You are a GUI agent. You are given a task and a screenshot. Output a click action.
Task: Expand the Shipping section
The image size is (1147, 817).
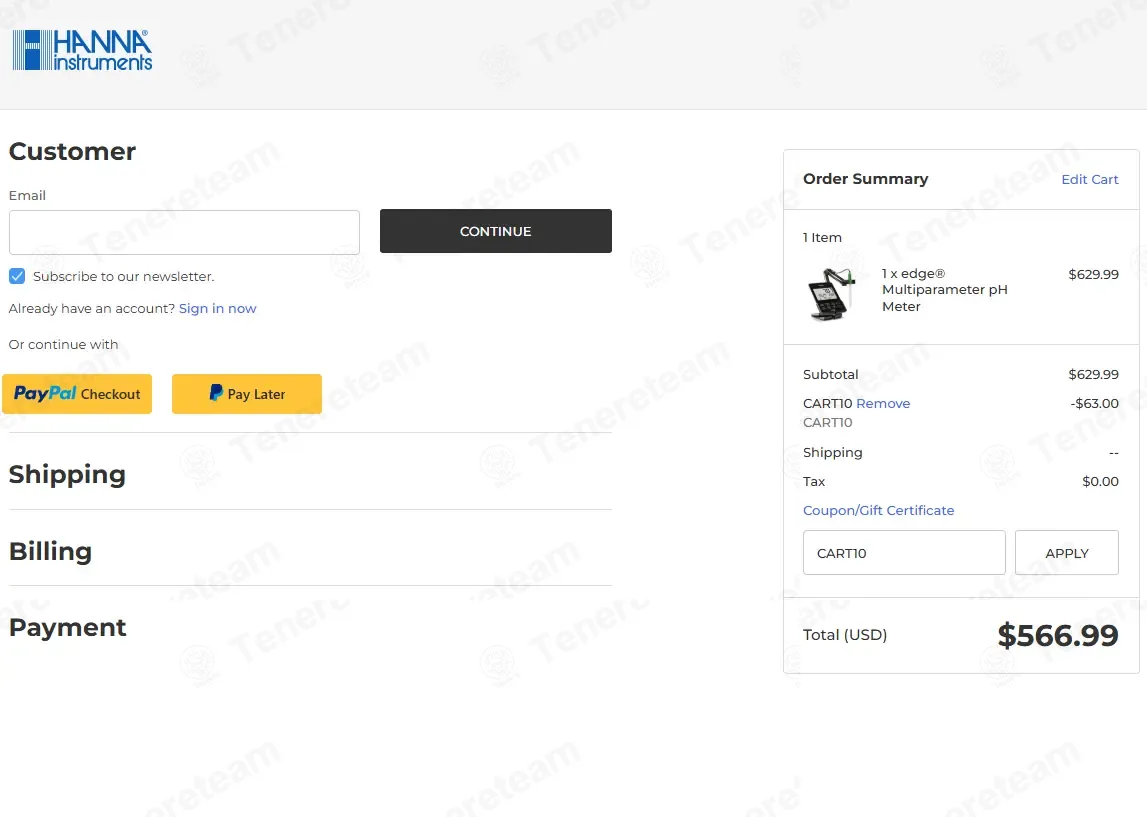pos(67,474)
